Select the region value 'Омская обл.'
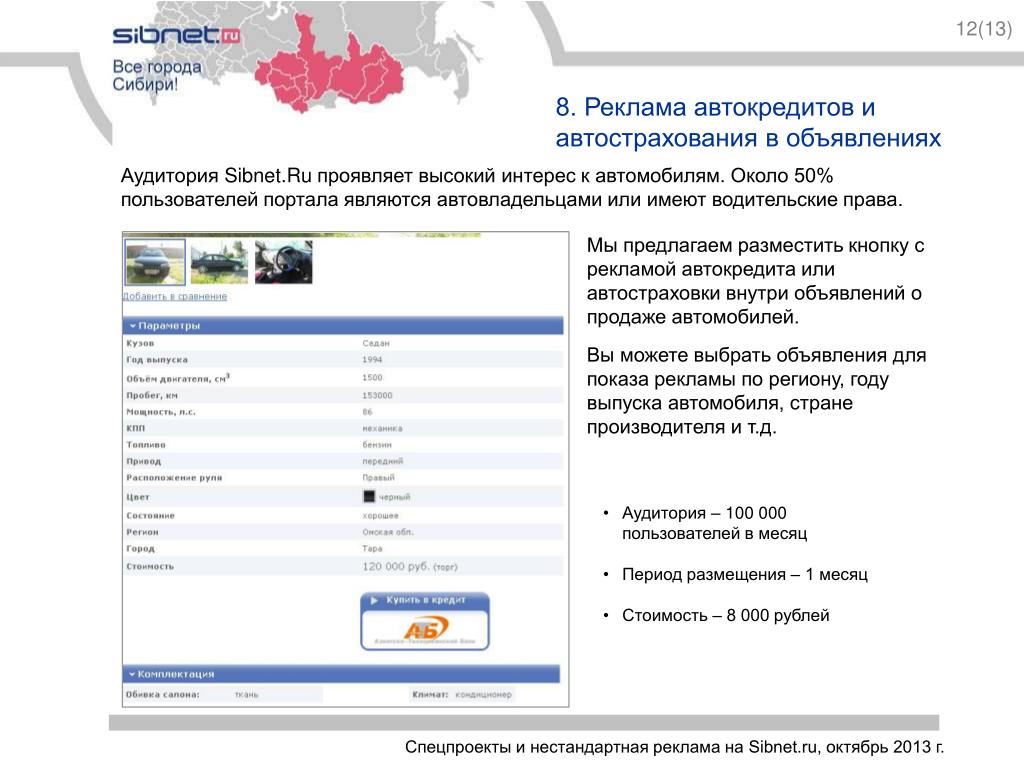Viewport: 1024px width, 768px height. click(388, 532)
